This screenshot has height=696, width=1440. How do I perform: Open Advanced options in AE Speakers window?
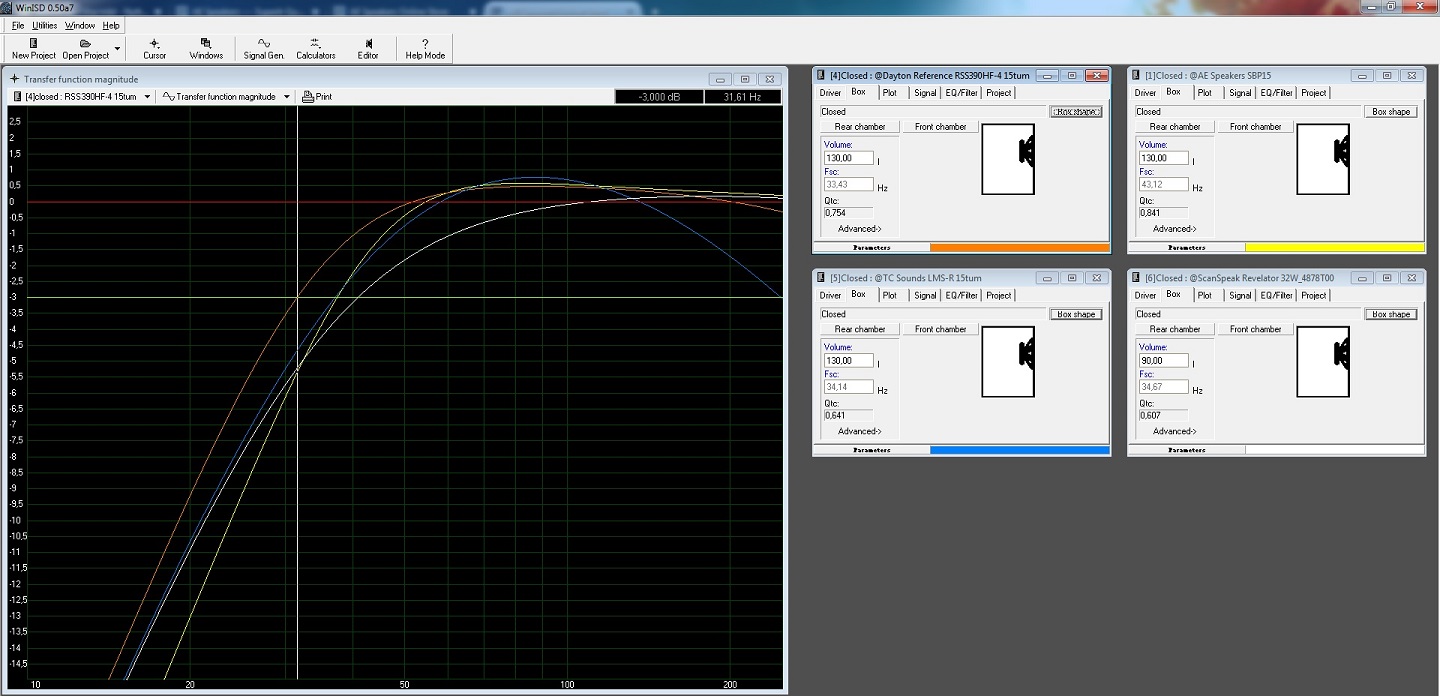[x=1175, y=229]
